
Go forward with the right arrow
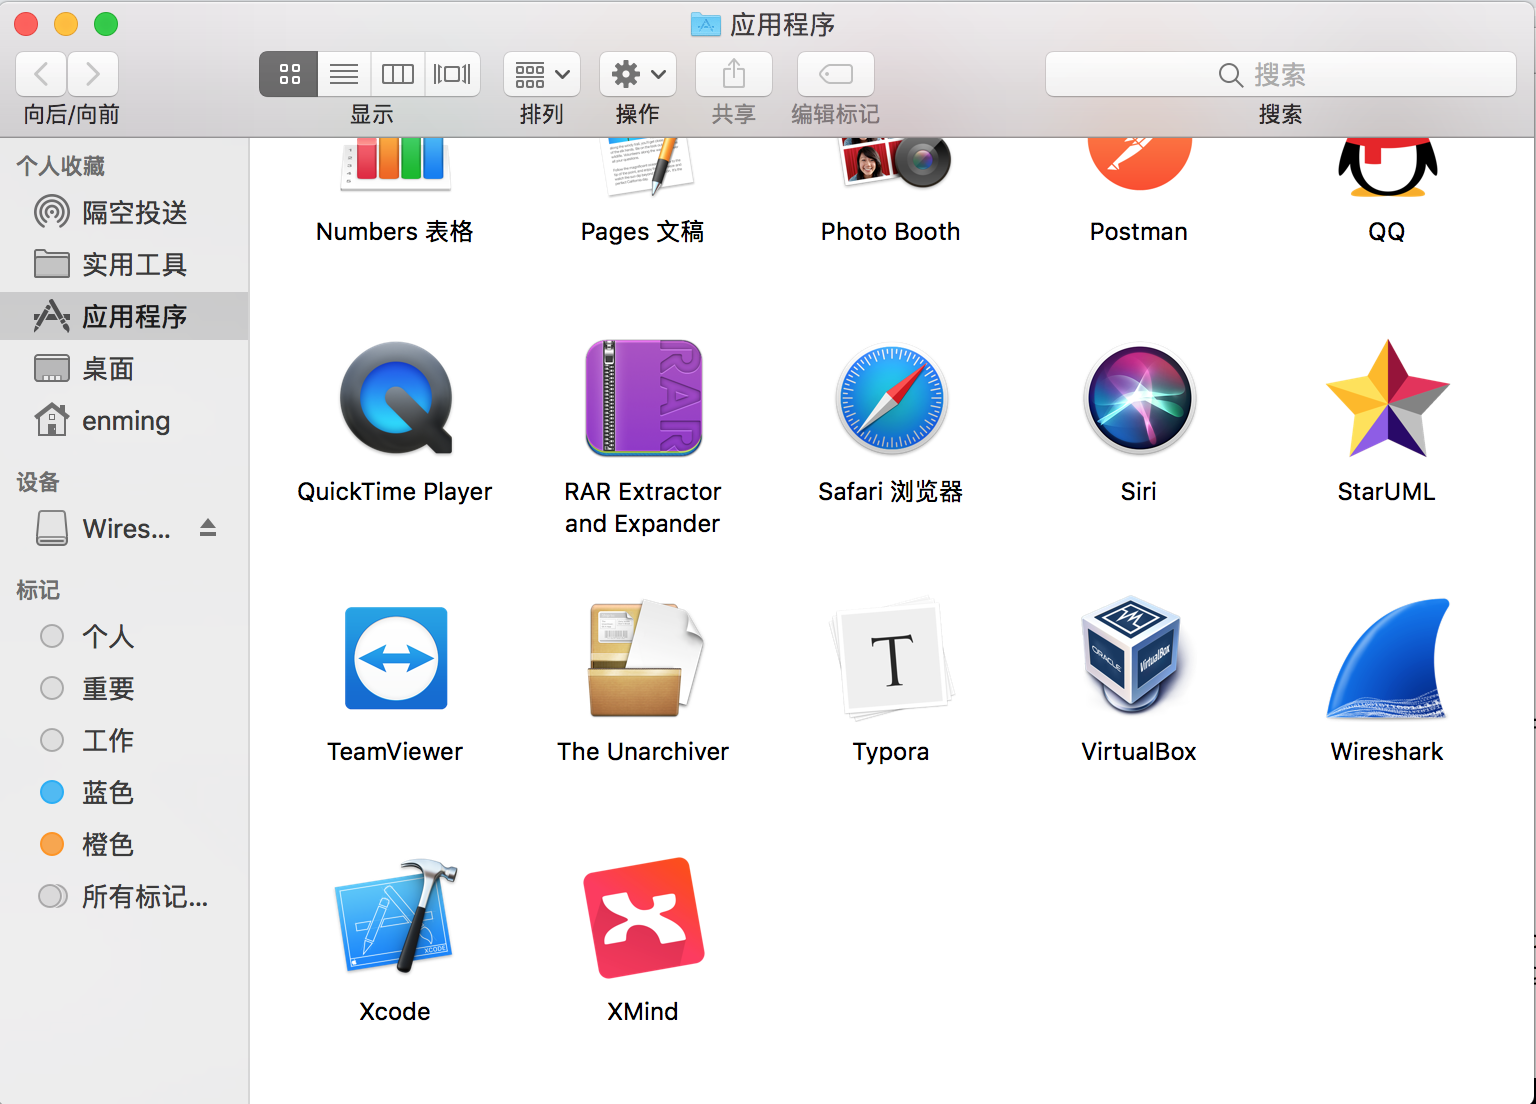coord(93,74)
